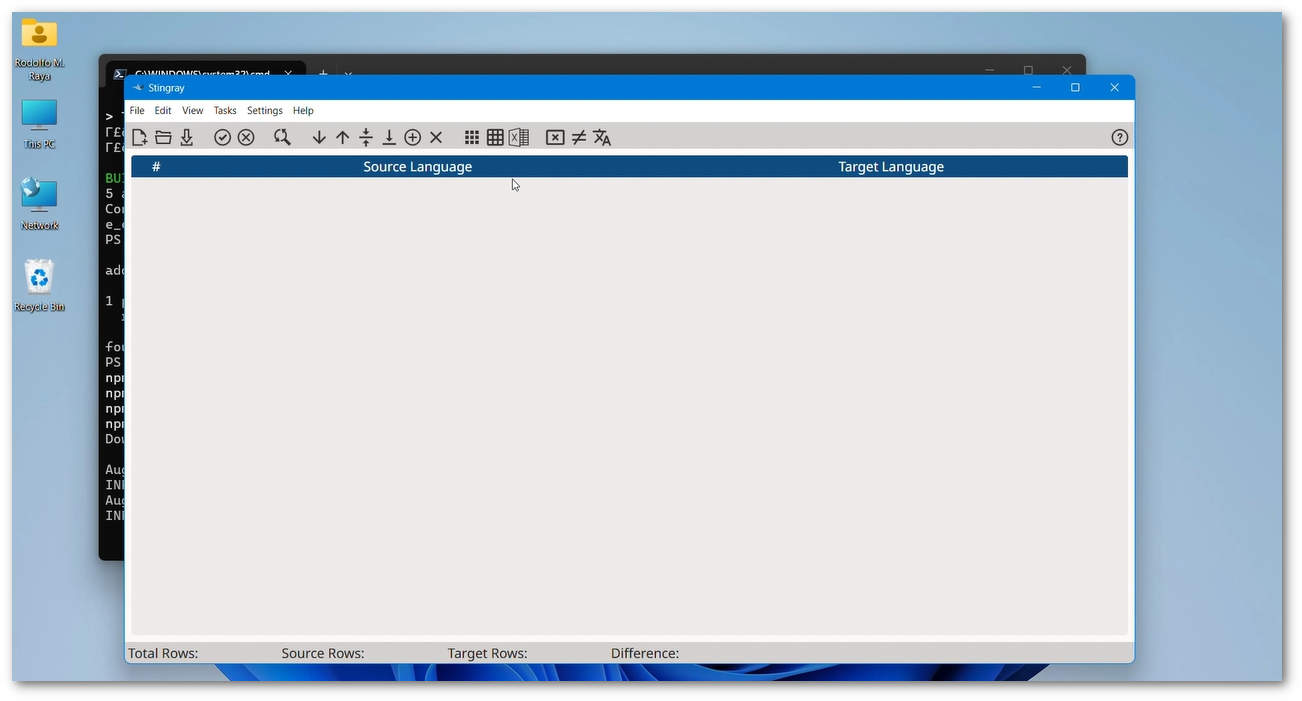
Task: Click the dotted grid toolbar icon
Action: coord(472,138)
